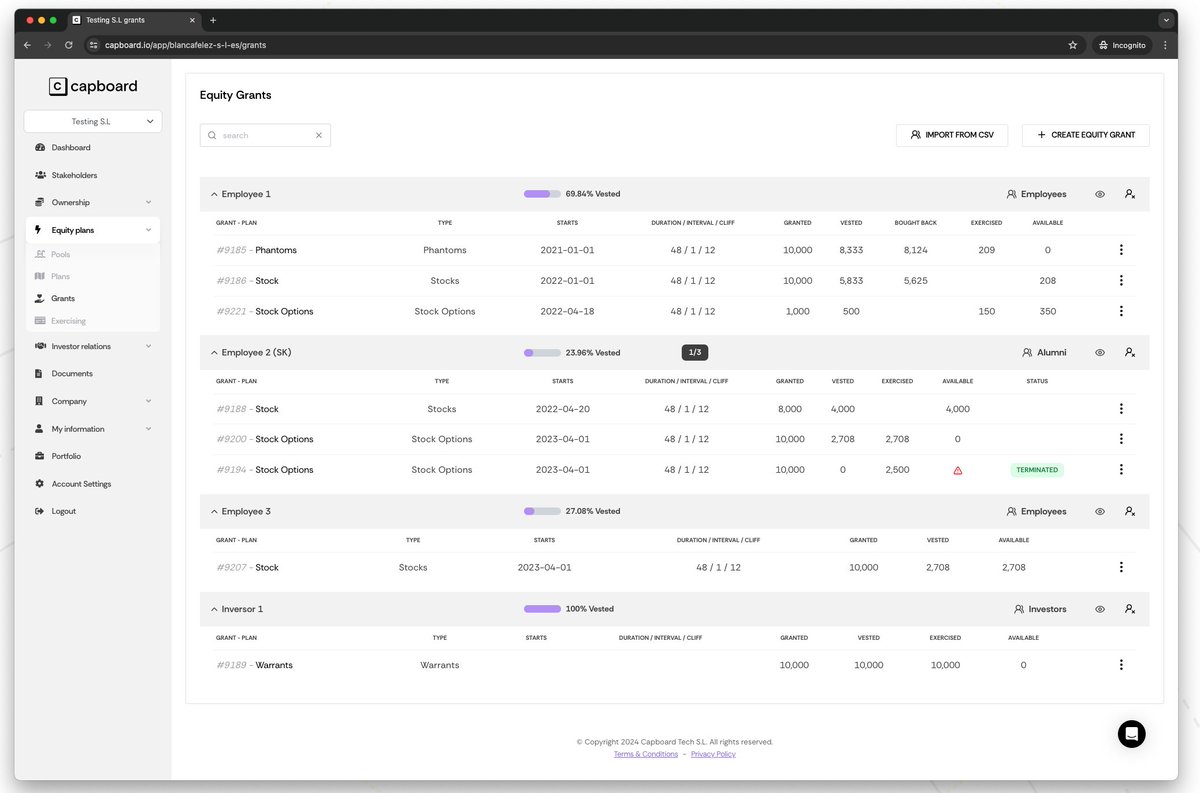
Task: Collapse the Equity plans sidebar menu
Action: tap(92, 230)
